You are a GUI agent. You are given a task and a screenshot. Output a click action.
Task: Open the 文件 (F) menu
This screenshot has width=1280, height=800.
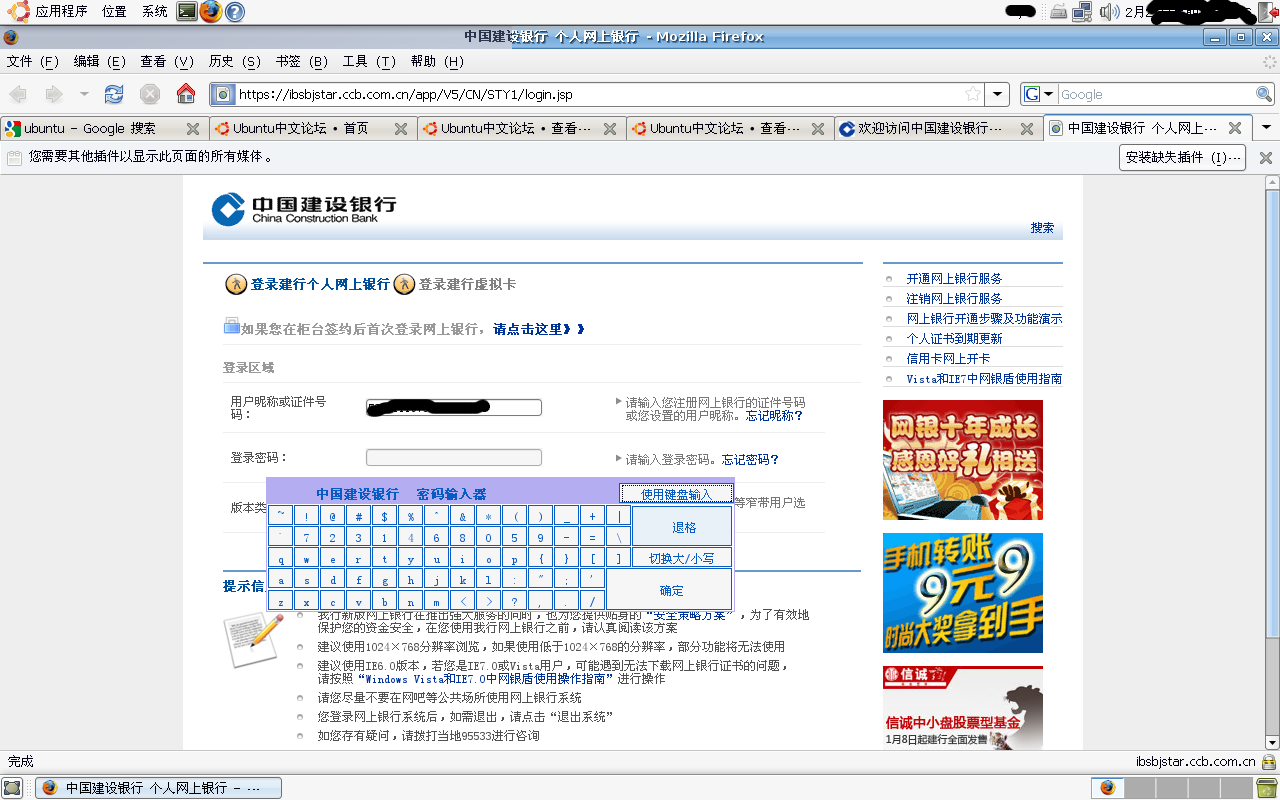point(32,61)
